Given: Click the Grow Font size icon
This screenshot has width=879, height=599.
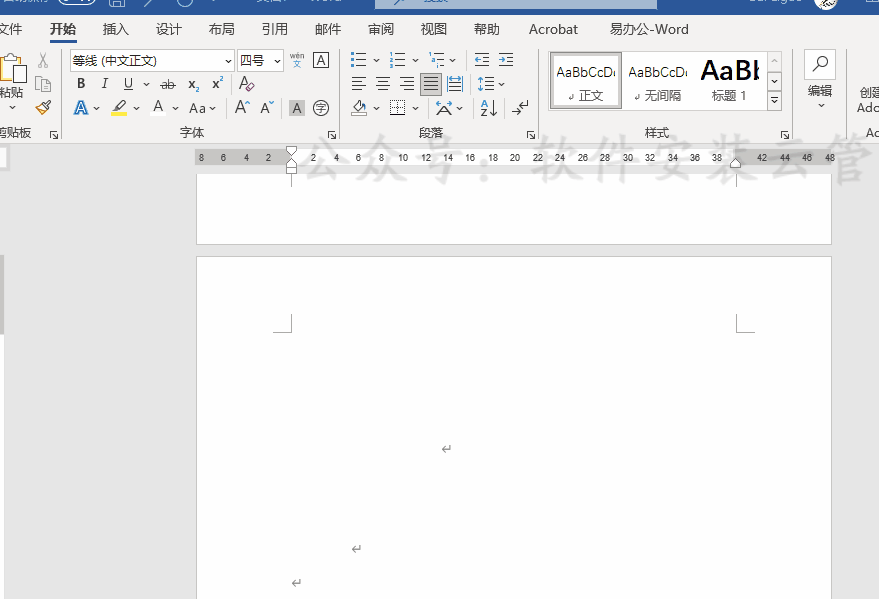Looking at the screenshot, I should (x=242, y=108).
